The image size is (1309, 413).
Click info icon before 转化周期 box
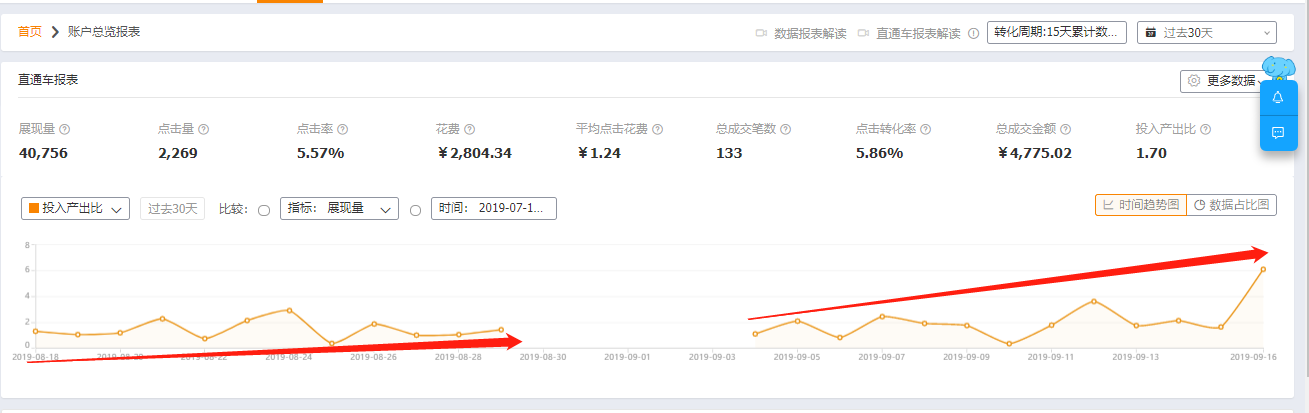(973, 33)
